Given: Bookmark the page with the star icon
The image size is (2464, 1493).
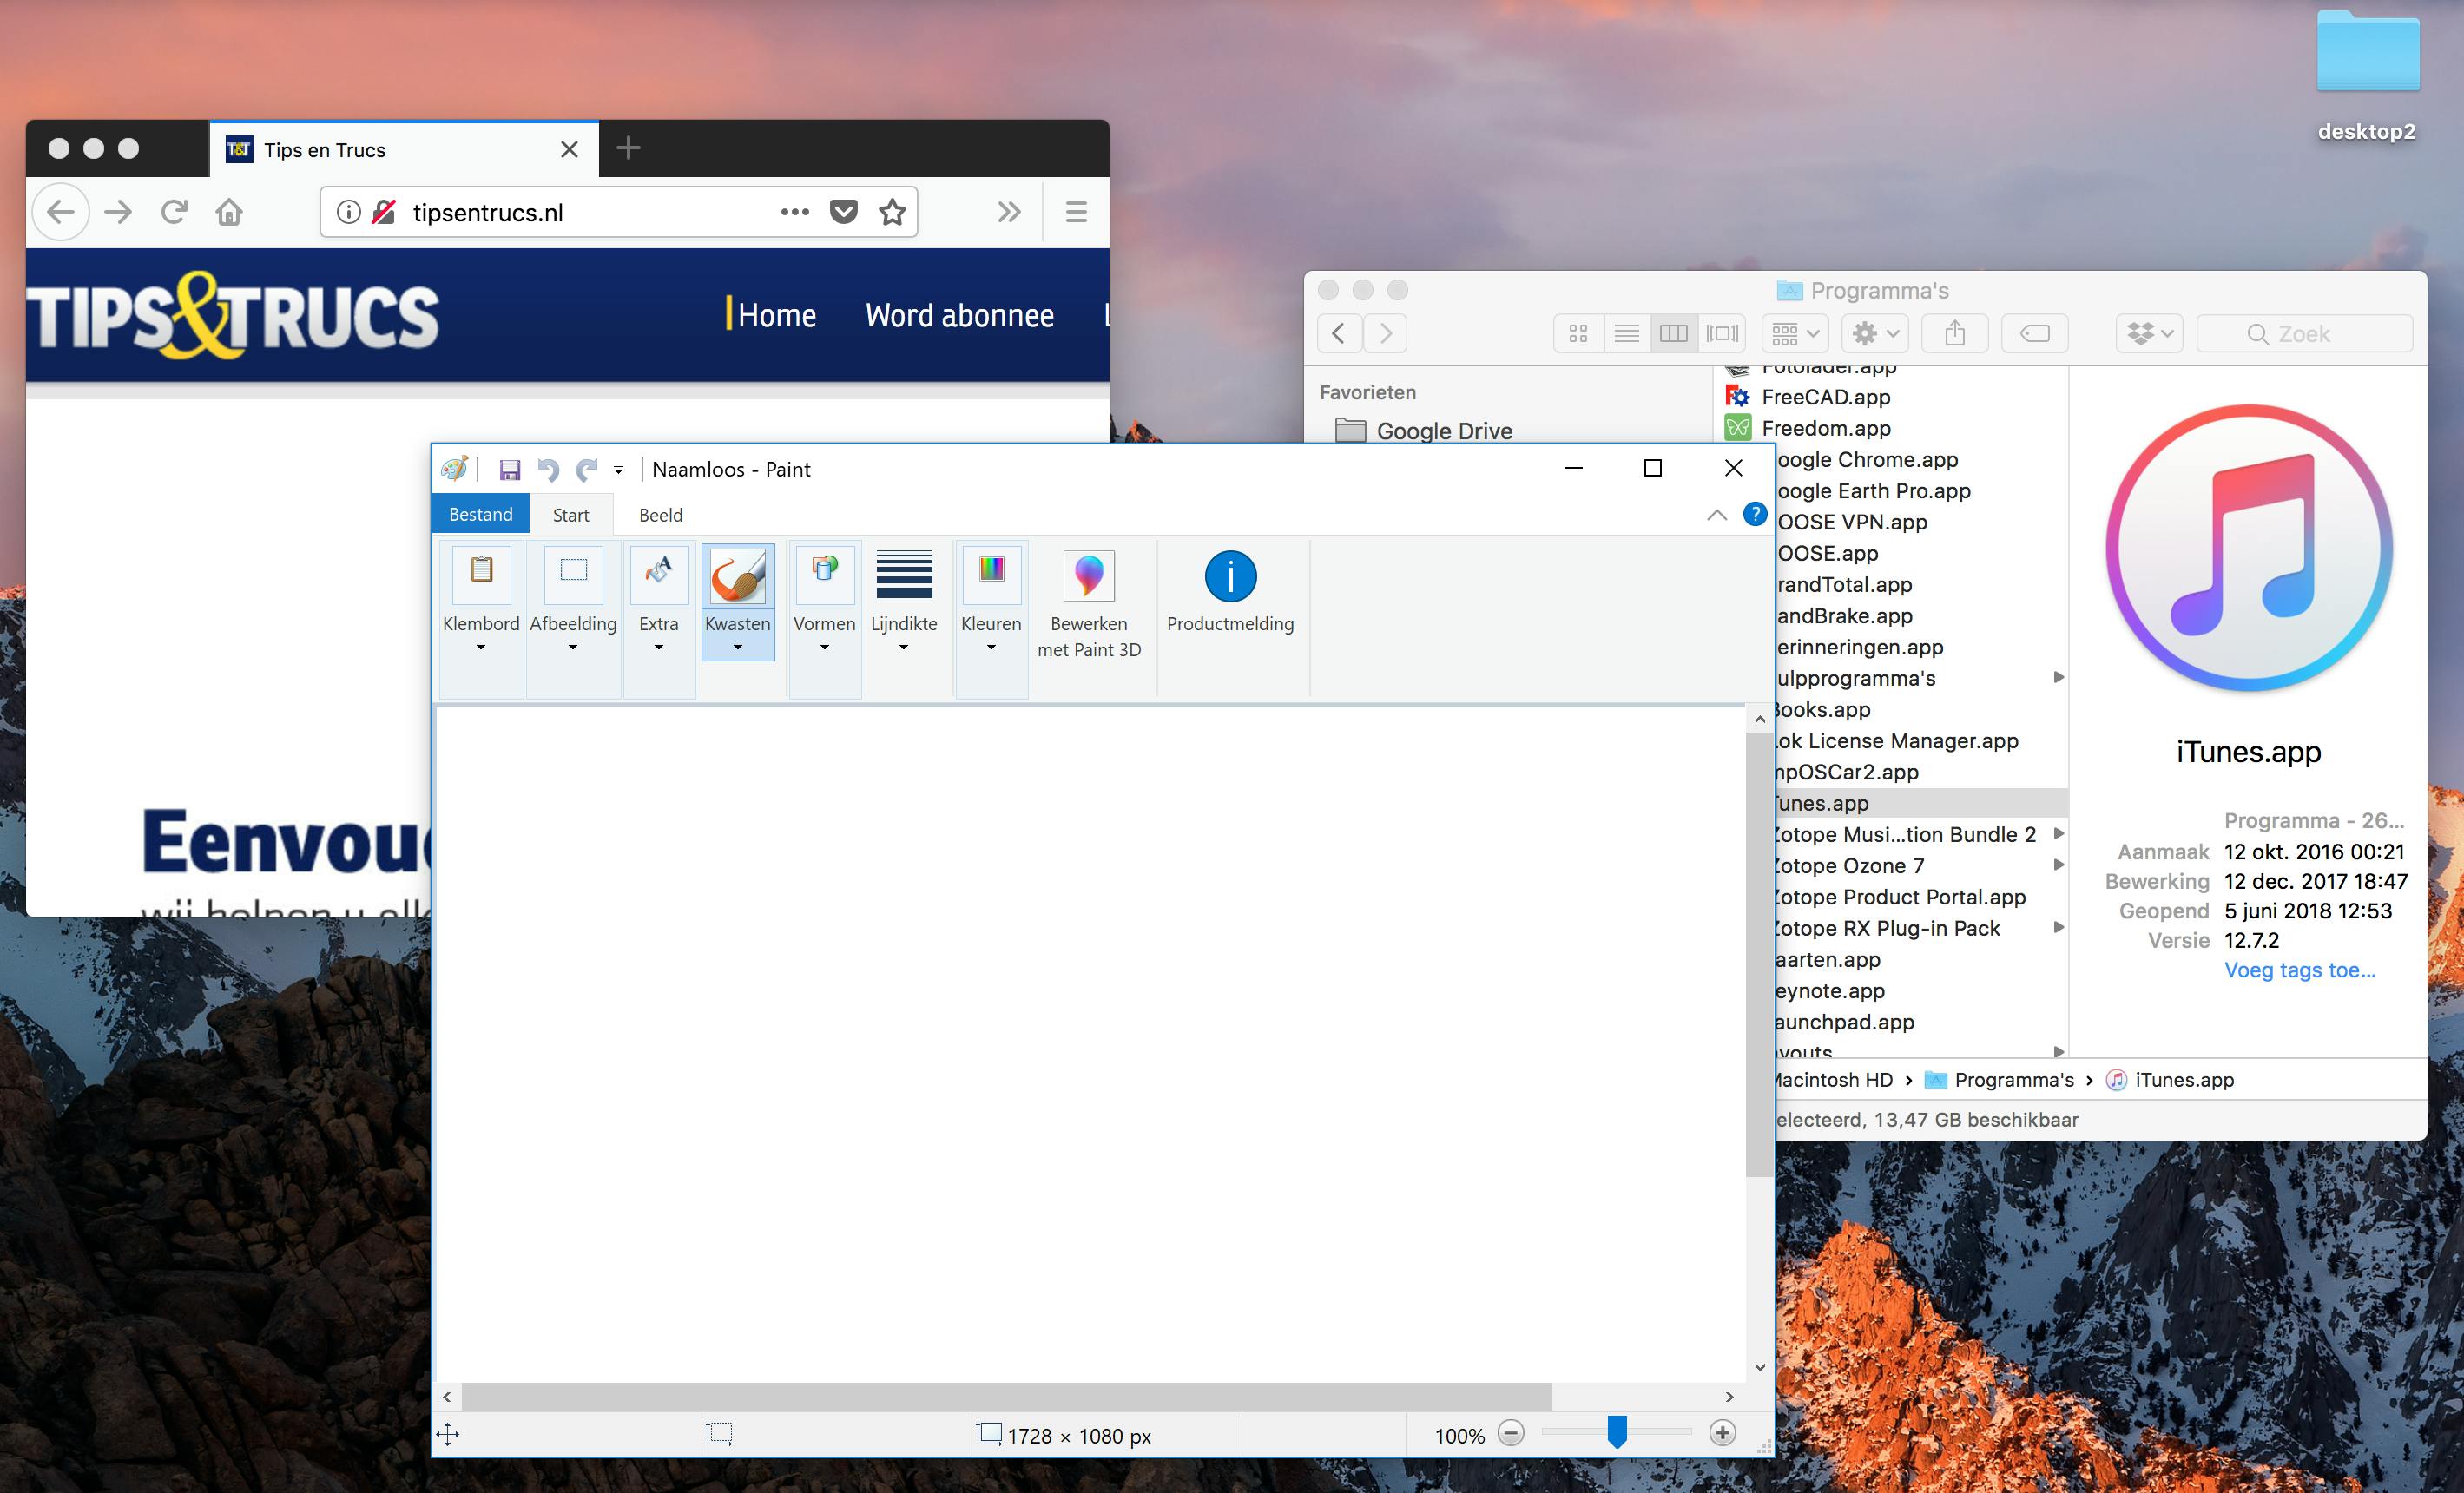Looking at the screenshot, I should tap(892, 212).
